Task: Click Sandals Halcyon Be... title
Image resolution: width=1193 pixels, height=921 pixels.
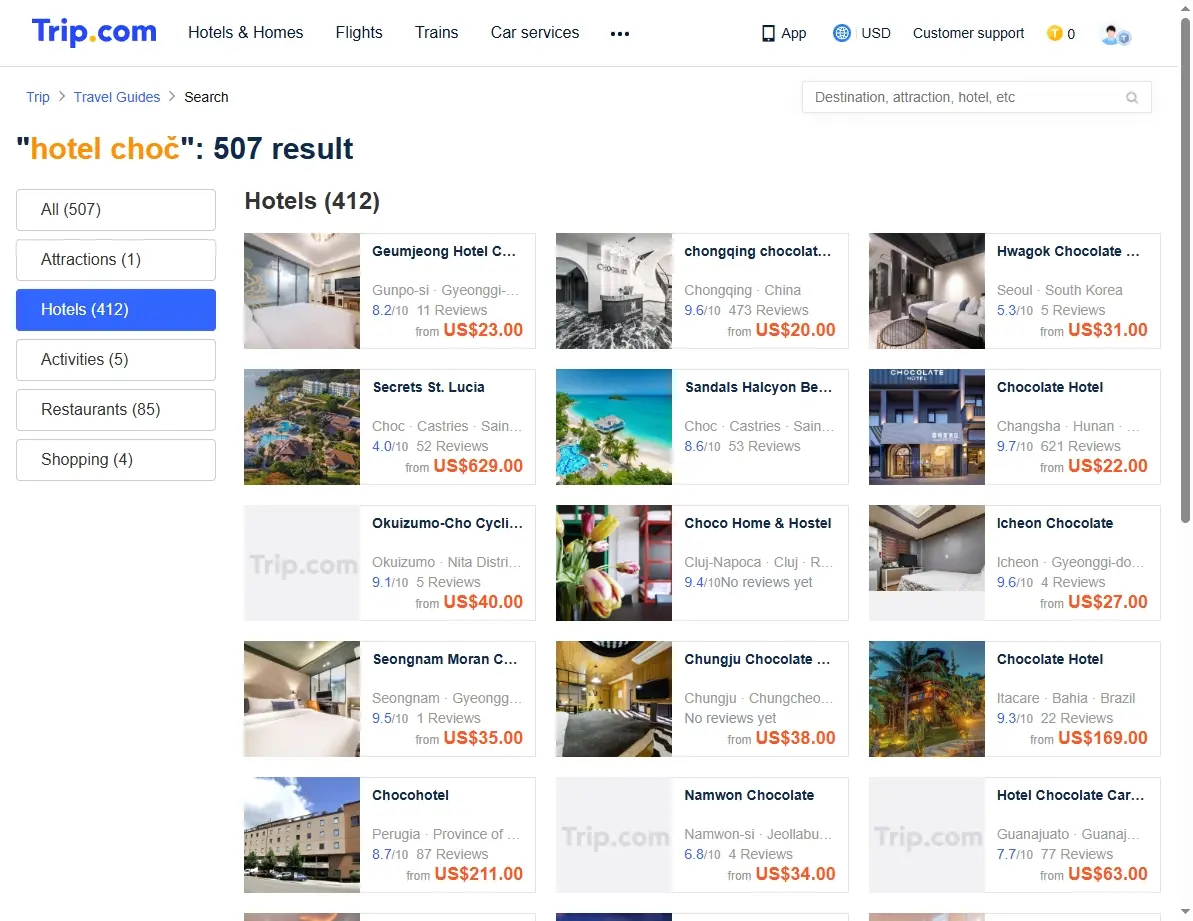Action: (x=759, y=387)
